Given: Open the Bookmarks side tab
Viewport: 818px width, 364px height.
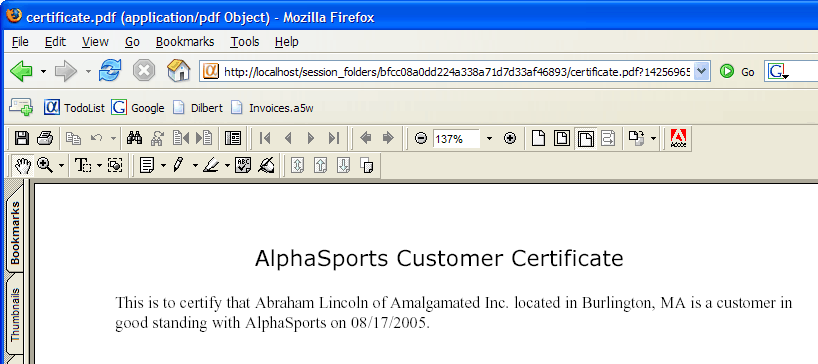Looking at the screenshot, I should 16,233.
